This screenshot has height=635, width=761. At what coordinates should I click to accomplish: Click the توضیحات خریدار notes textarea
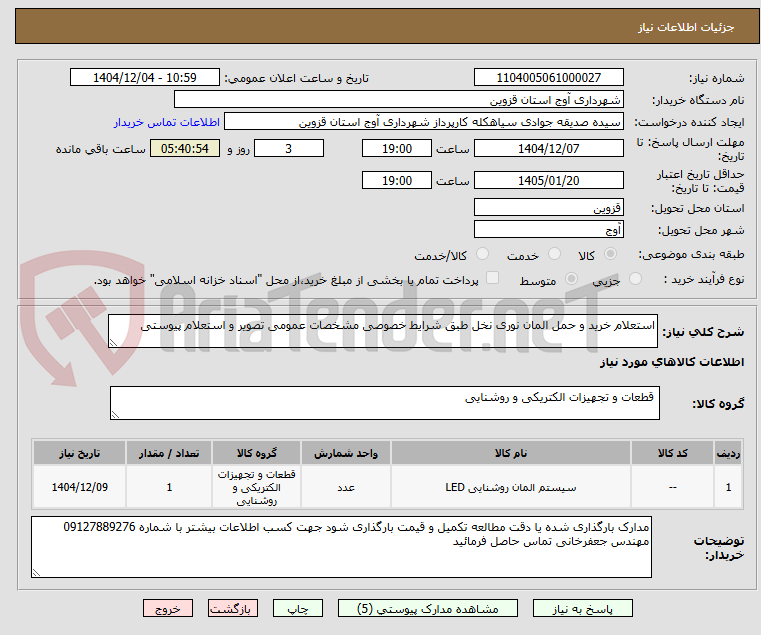(341, 547)
